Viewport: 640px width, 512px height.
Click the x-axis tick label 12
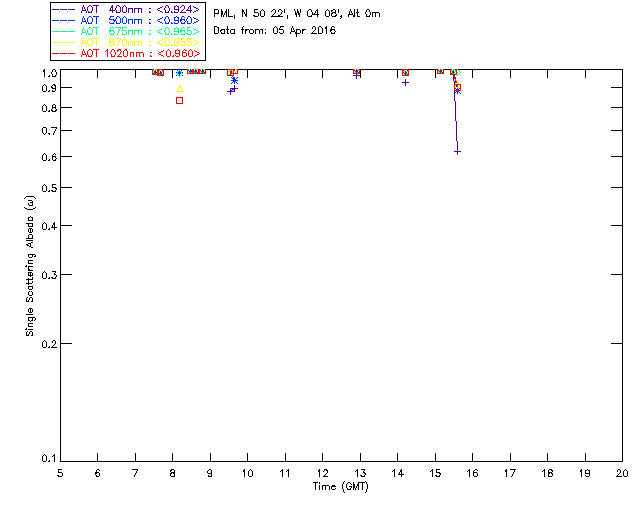coord(322,473)
